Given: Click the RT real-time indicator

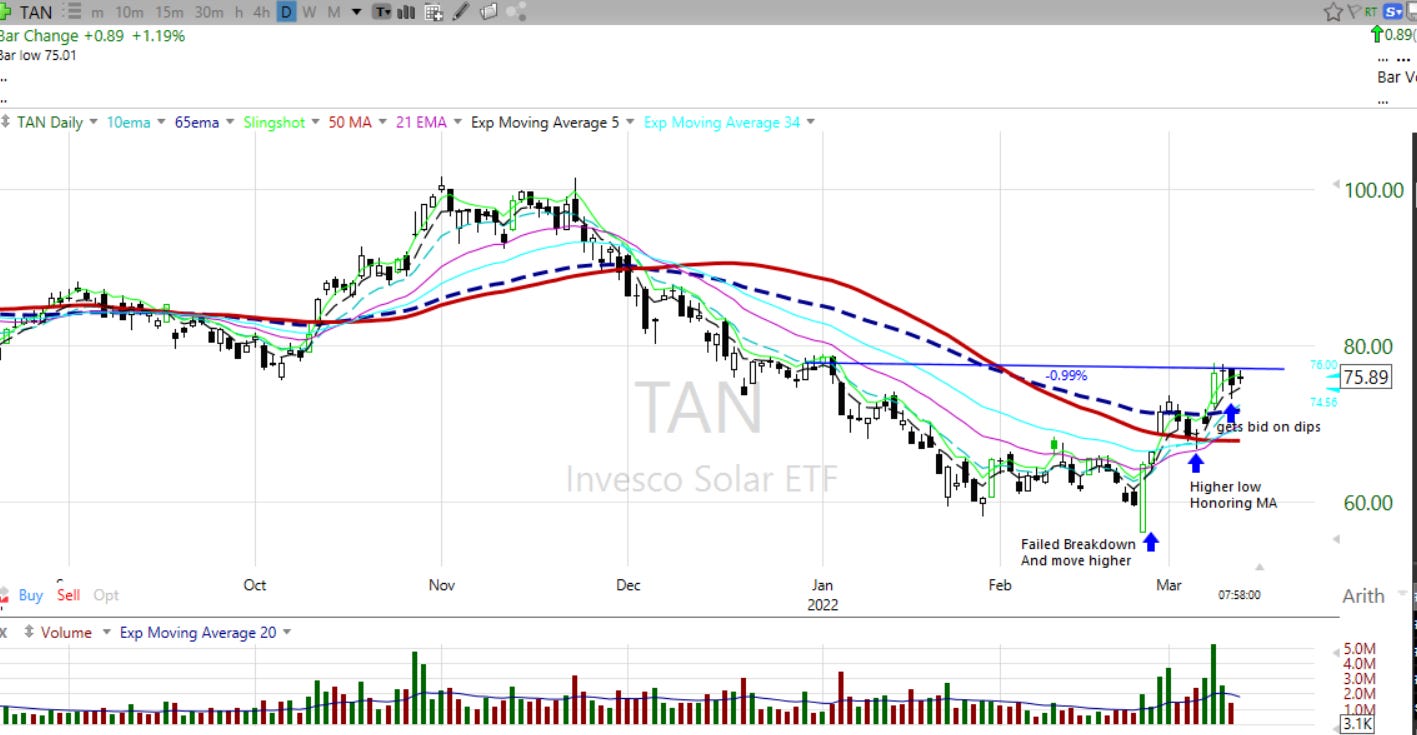Looking at the screenshot, I should click(x=1369, y=12).
